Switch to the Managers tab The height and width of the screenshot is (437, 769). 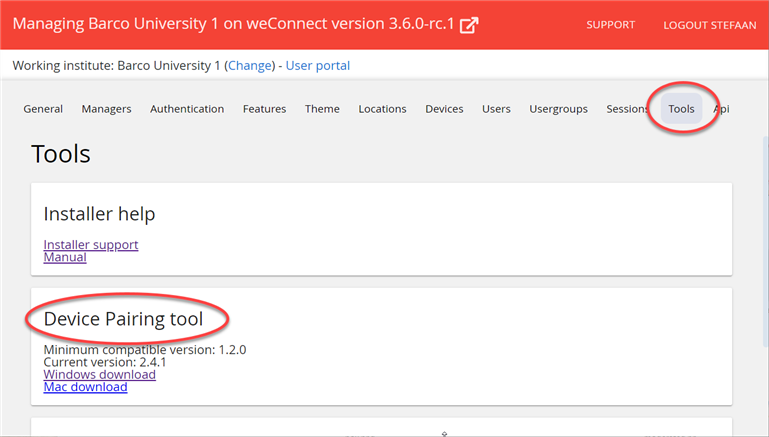(106, 109)
